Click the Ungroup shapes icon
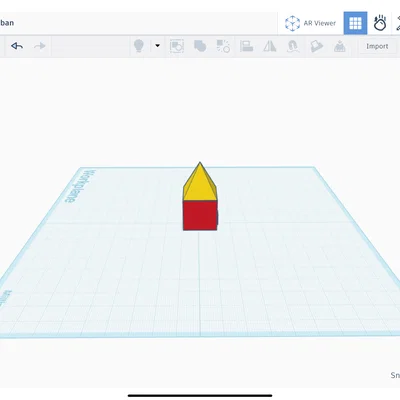The height and width of the screenshot is (400, 400). 223,46
